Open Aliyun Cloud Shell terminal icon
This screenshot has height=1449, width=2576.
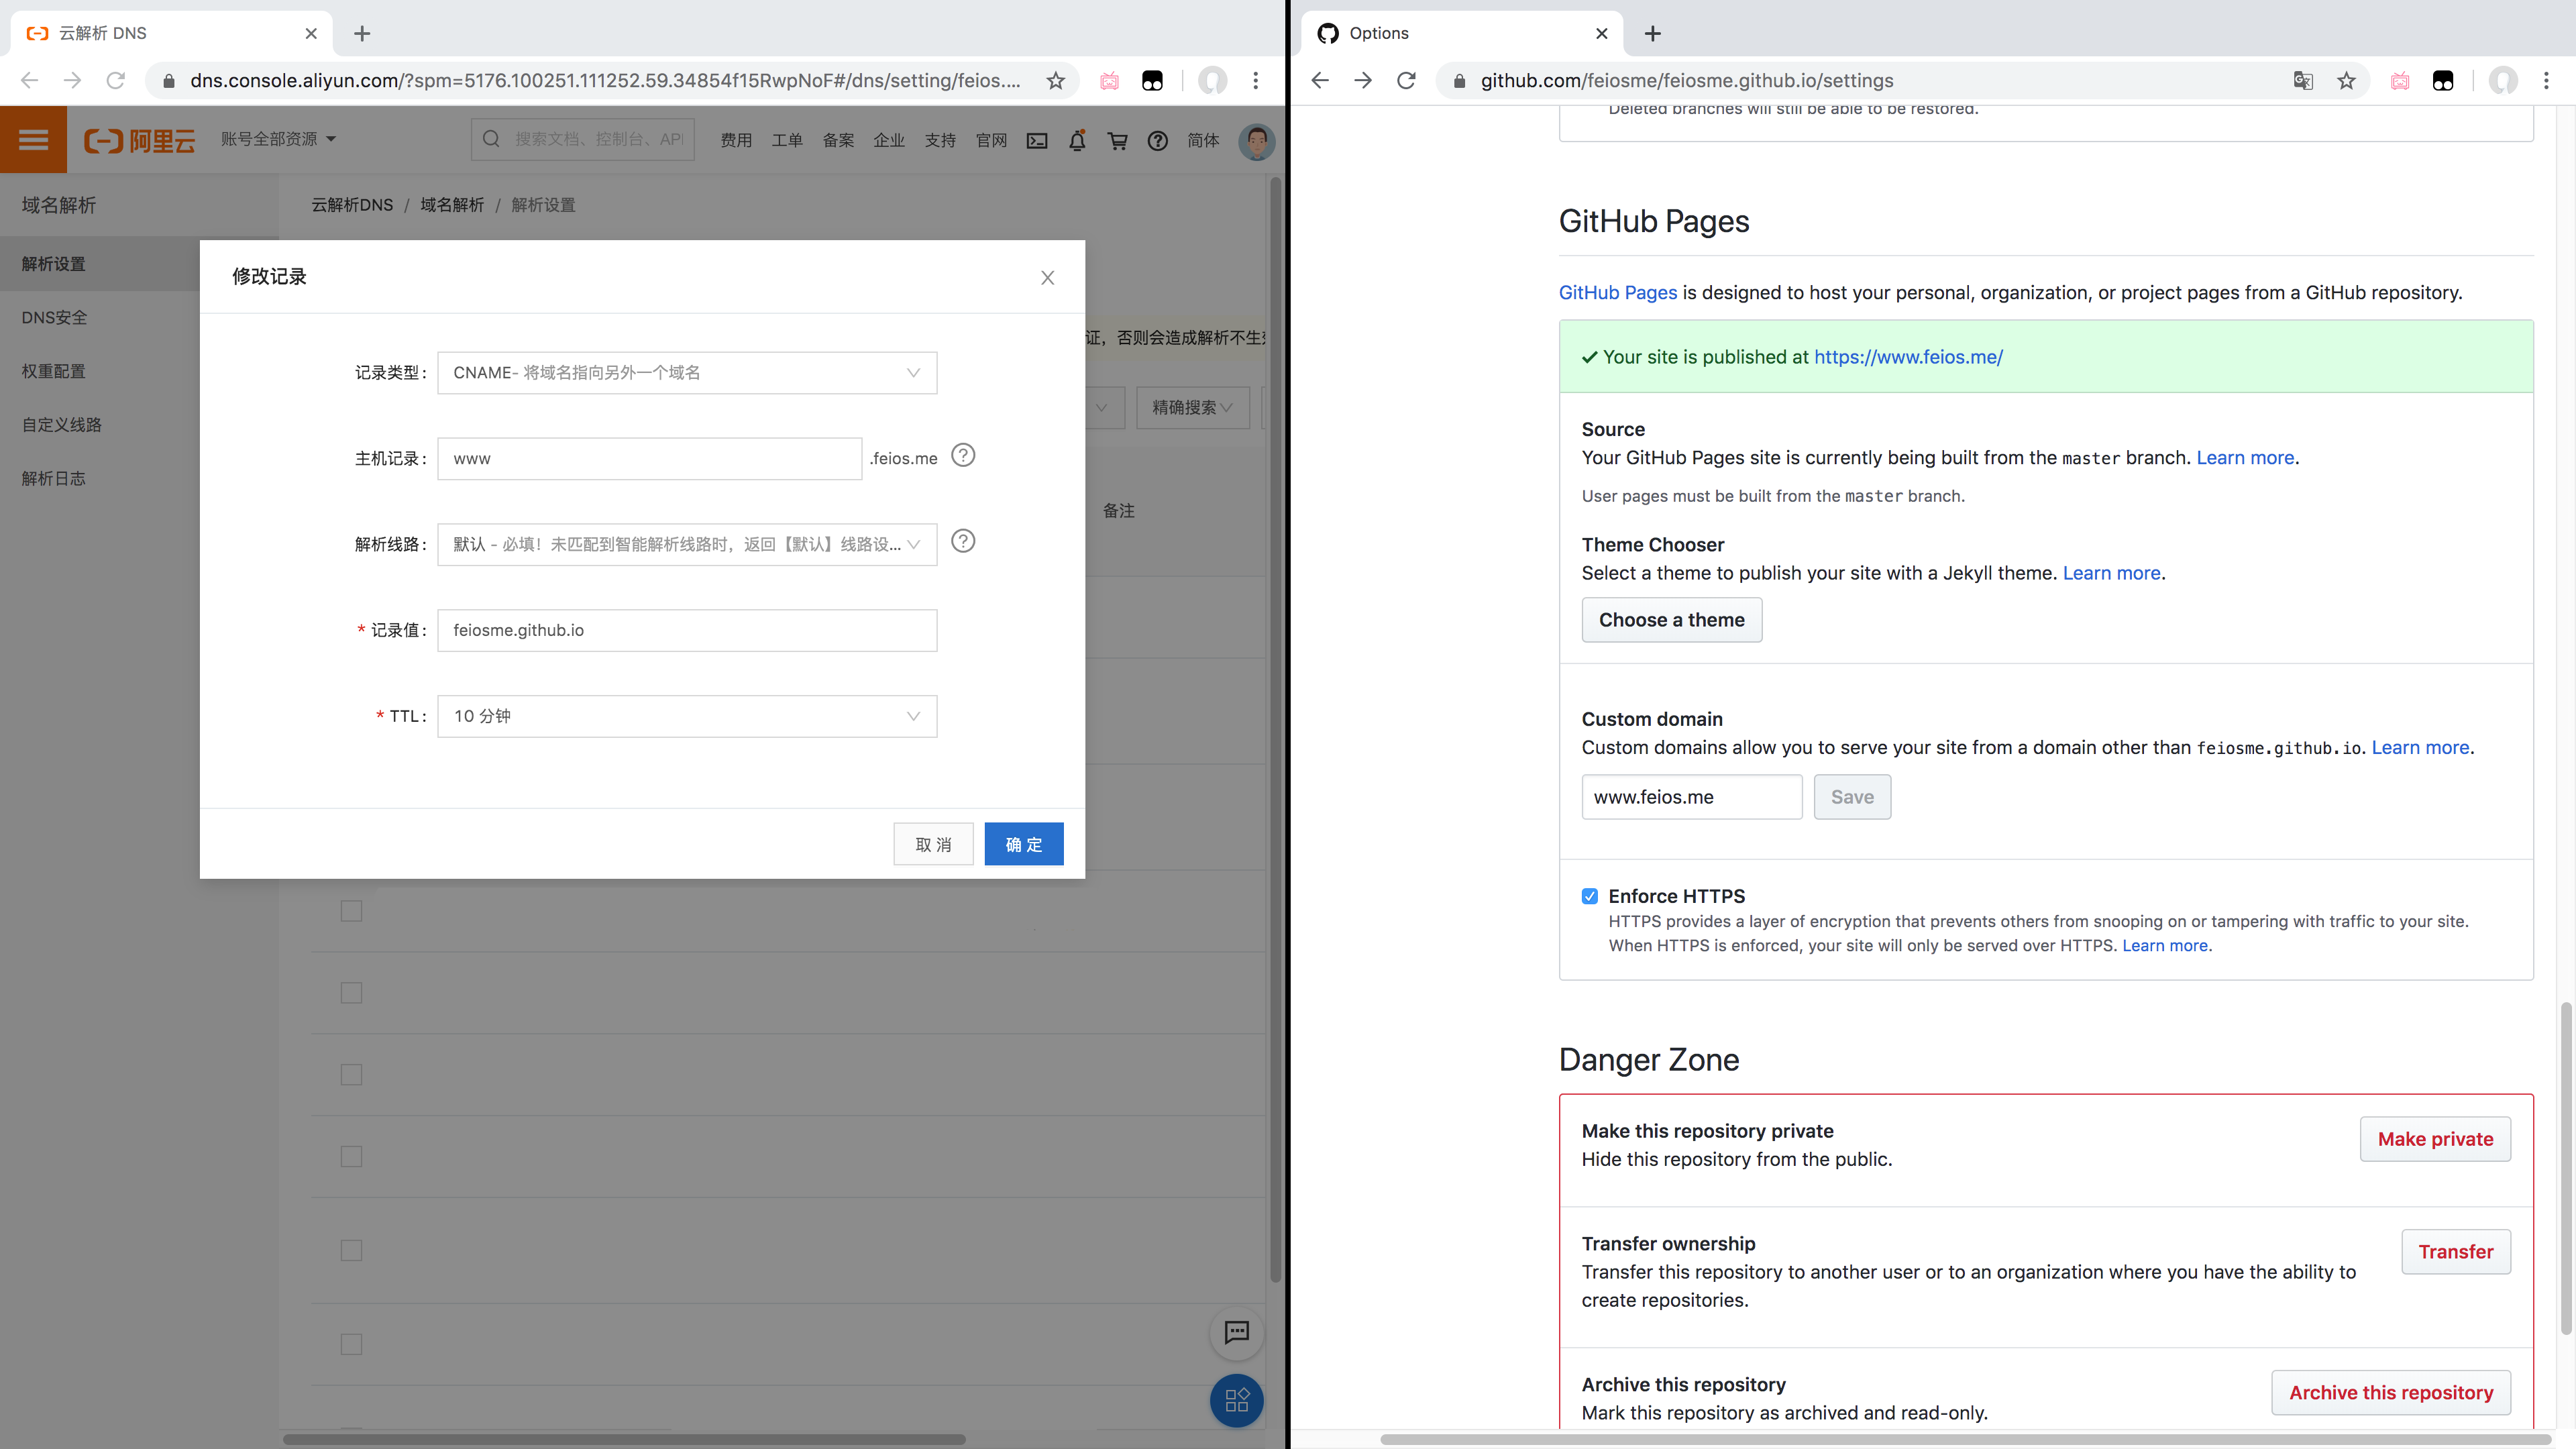[1037, 141]
